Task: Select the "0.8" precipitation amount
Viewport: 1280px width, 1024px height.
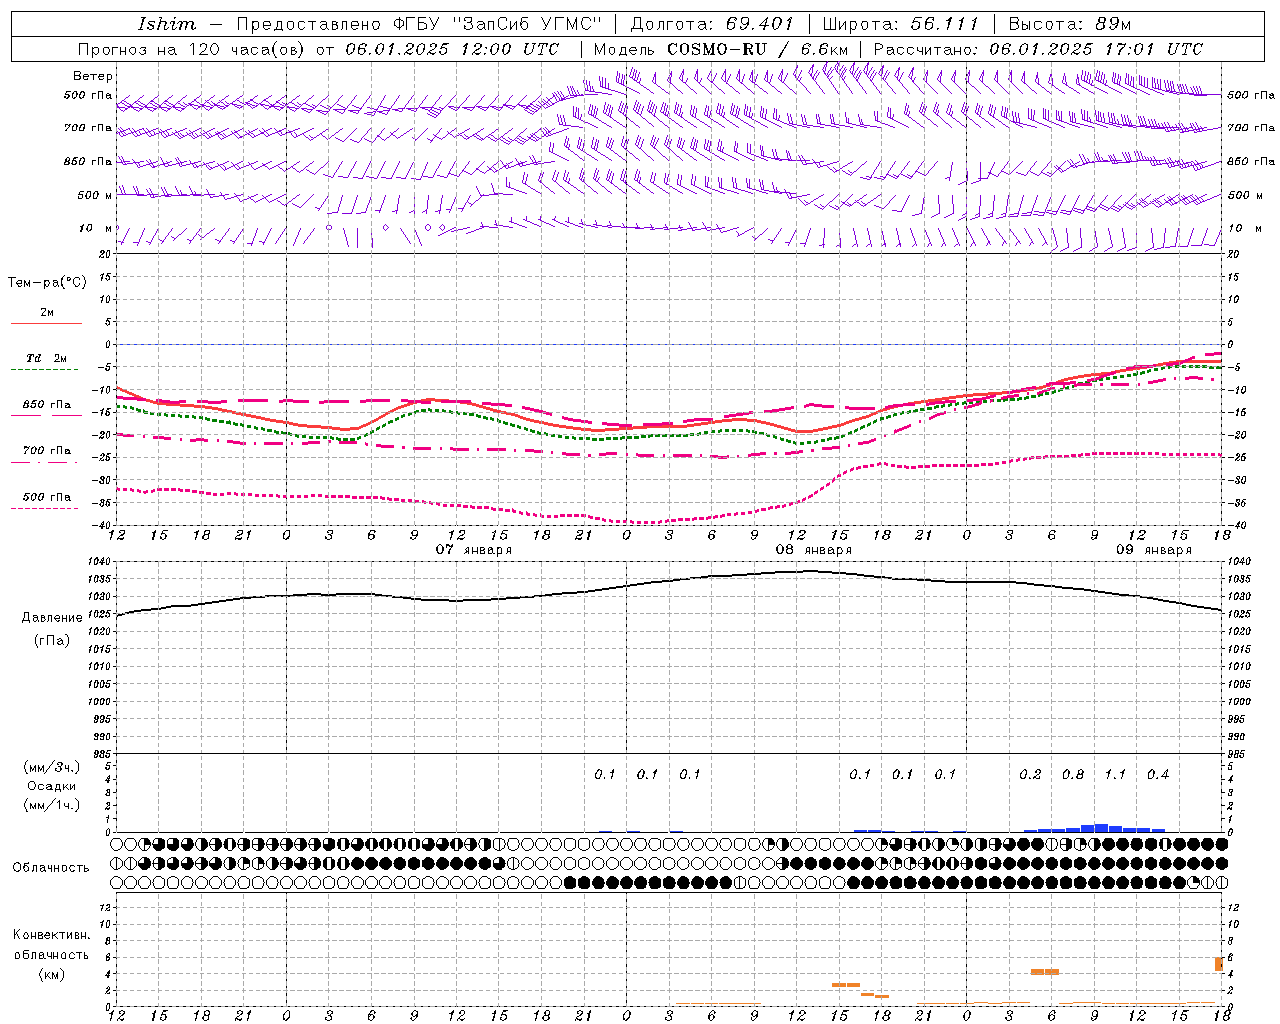Action: point(1073,775)
